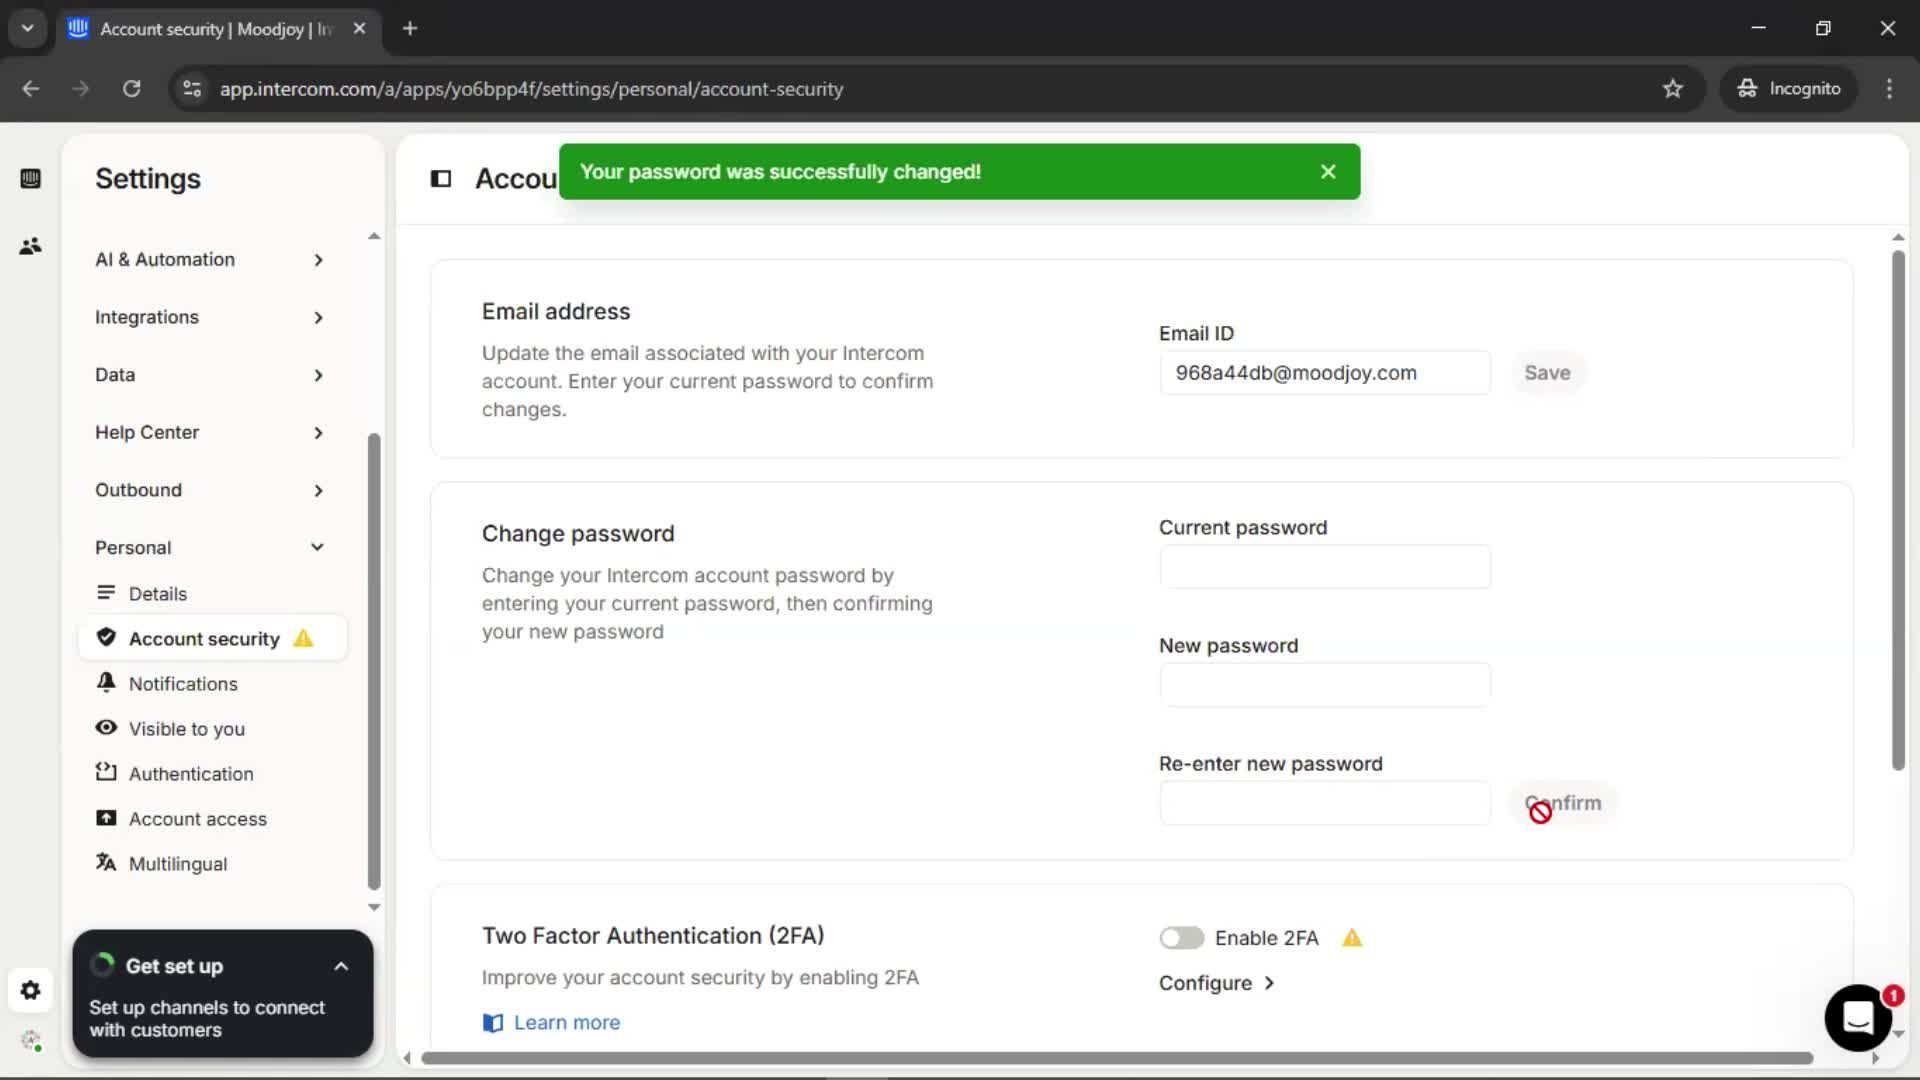Bookmark this page with the star icon
Screen dimensions: 1920x1080
pos(1673,89)
